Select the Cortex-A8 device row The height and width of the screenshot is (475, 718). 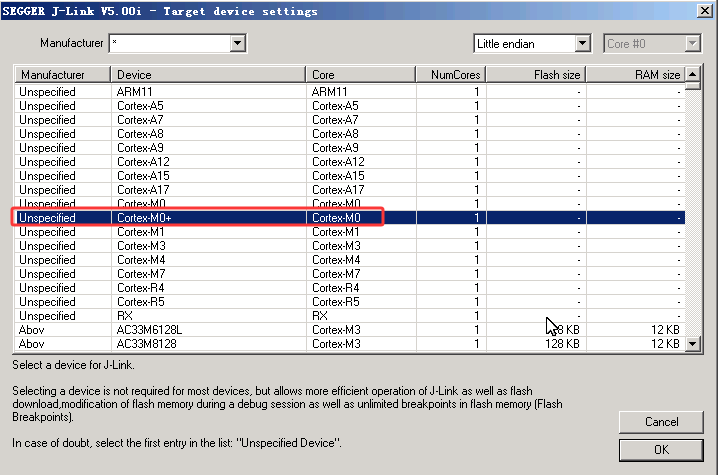tap(350, 134)
